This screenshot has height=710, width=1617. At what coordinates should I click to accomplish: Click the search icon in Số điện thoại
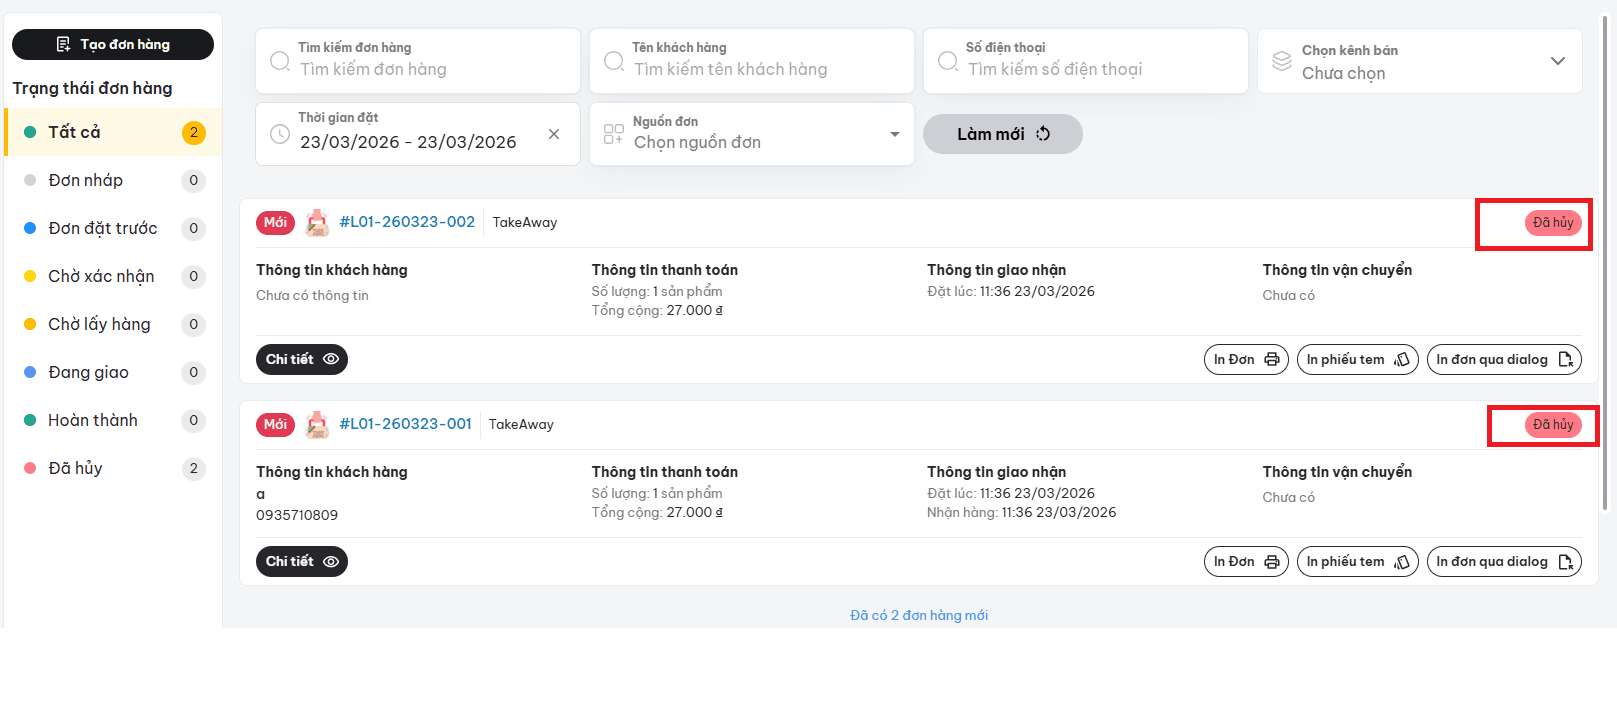point(948,61)
